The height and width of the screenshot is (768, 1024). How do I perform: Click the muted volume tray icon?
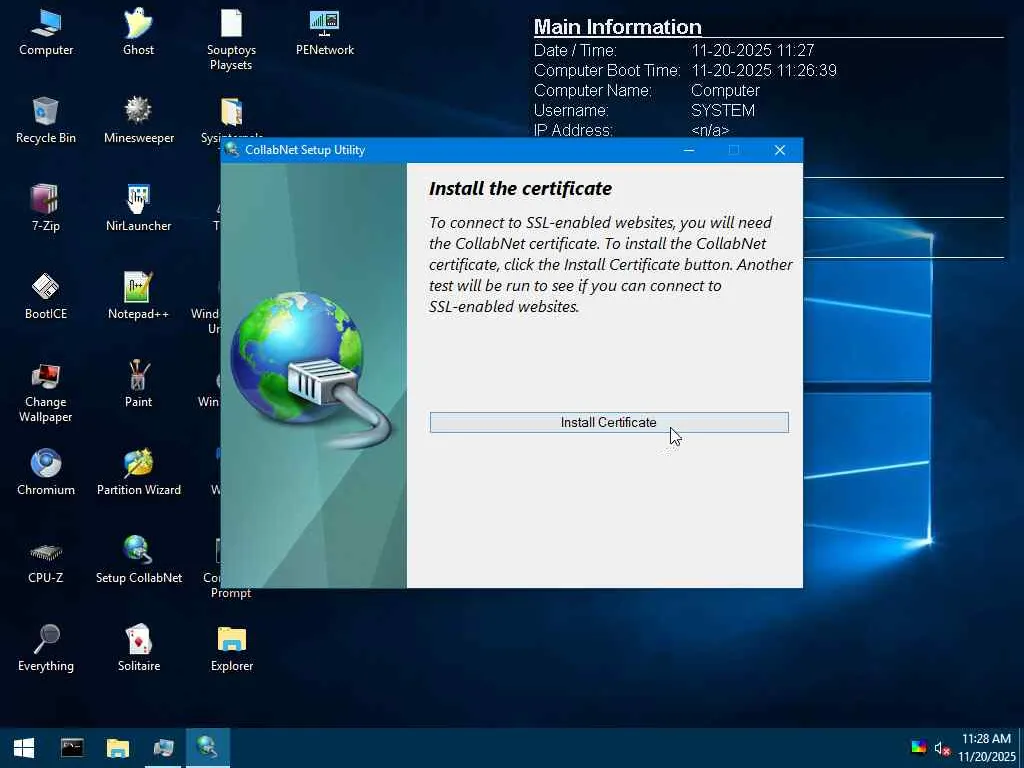tap(941, 748)
